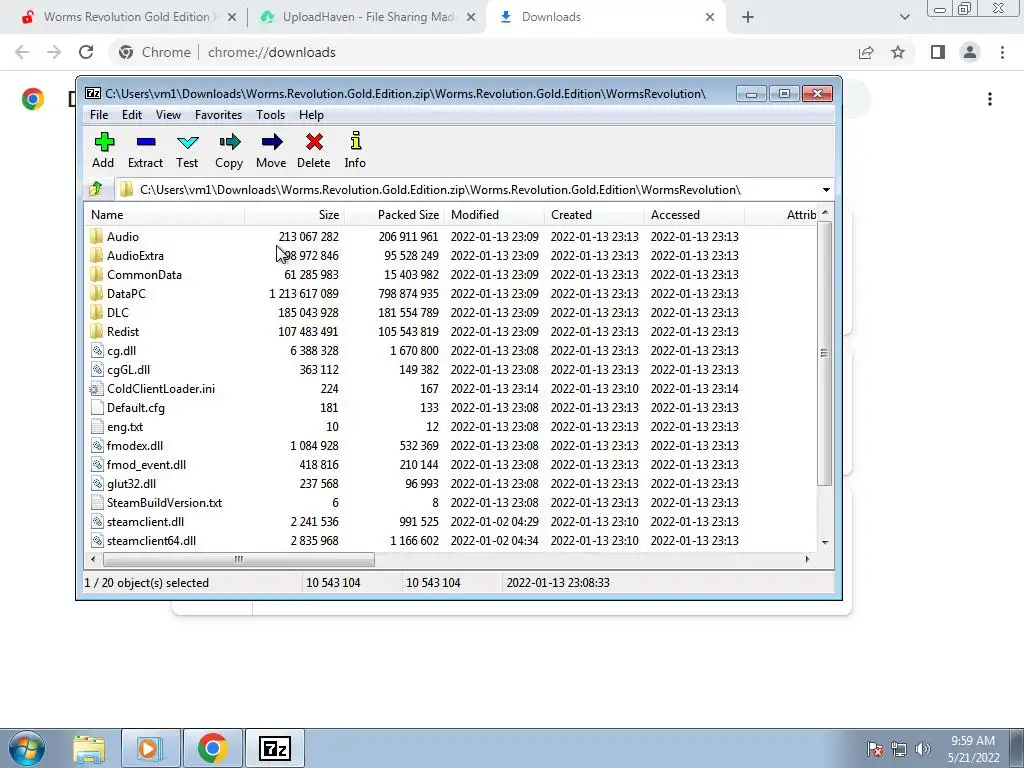
Task: Select the CommonData folder row
Action: tap(452, 274)
